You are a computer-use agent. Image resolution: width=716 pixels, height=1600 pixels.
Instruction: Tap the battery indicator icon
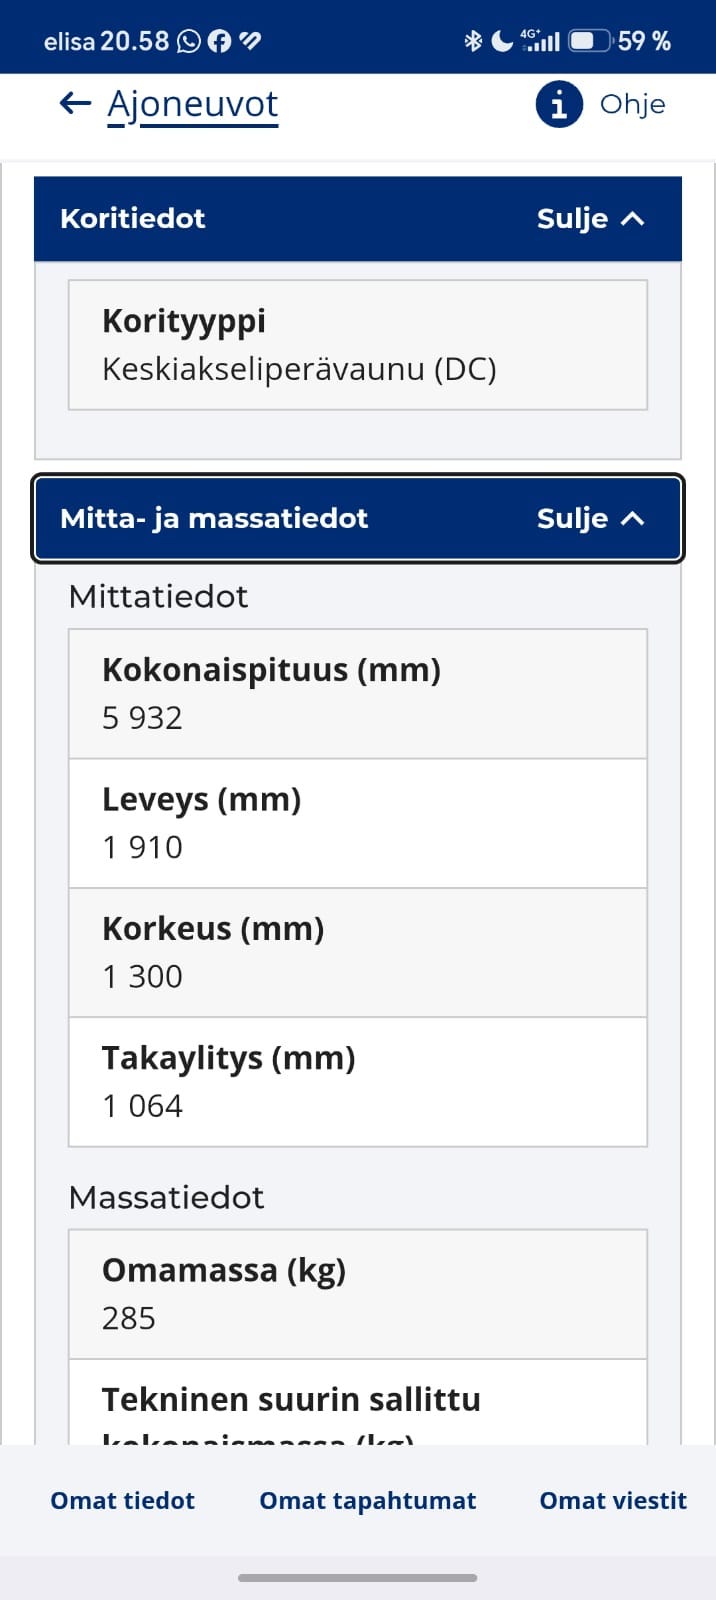pos(590,41)
